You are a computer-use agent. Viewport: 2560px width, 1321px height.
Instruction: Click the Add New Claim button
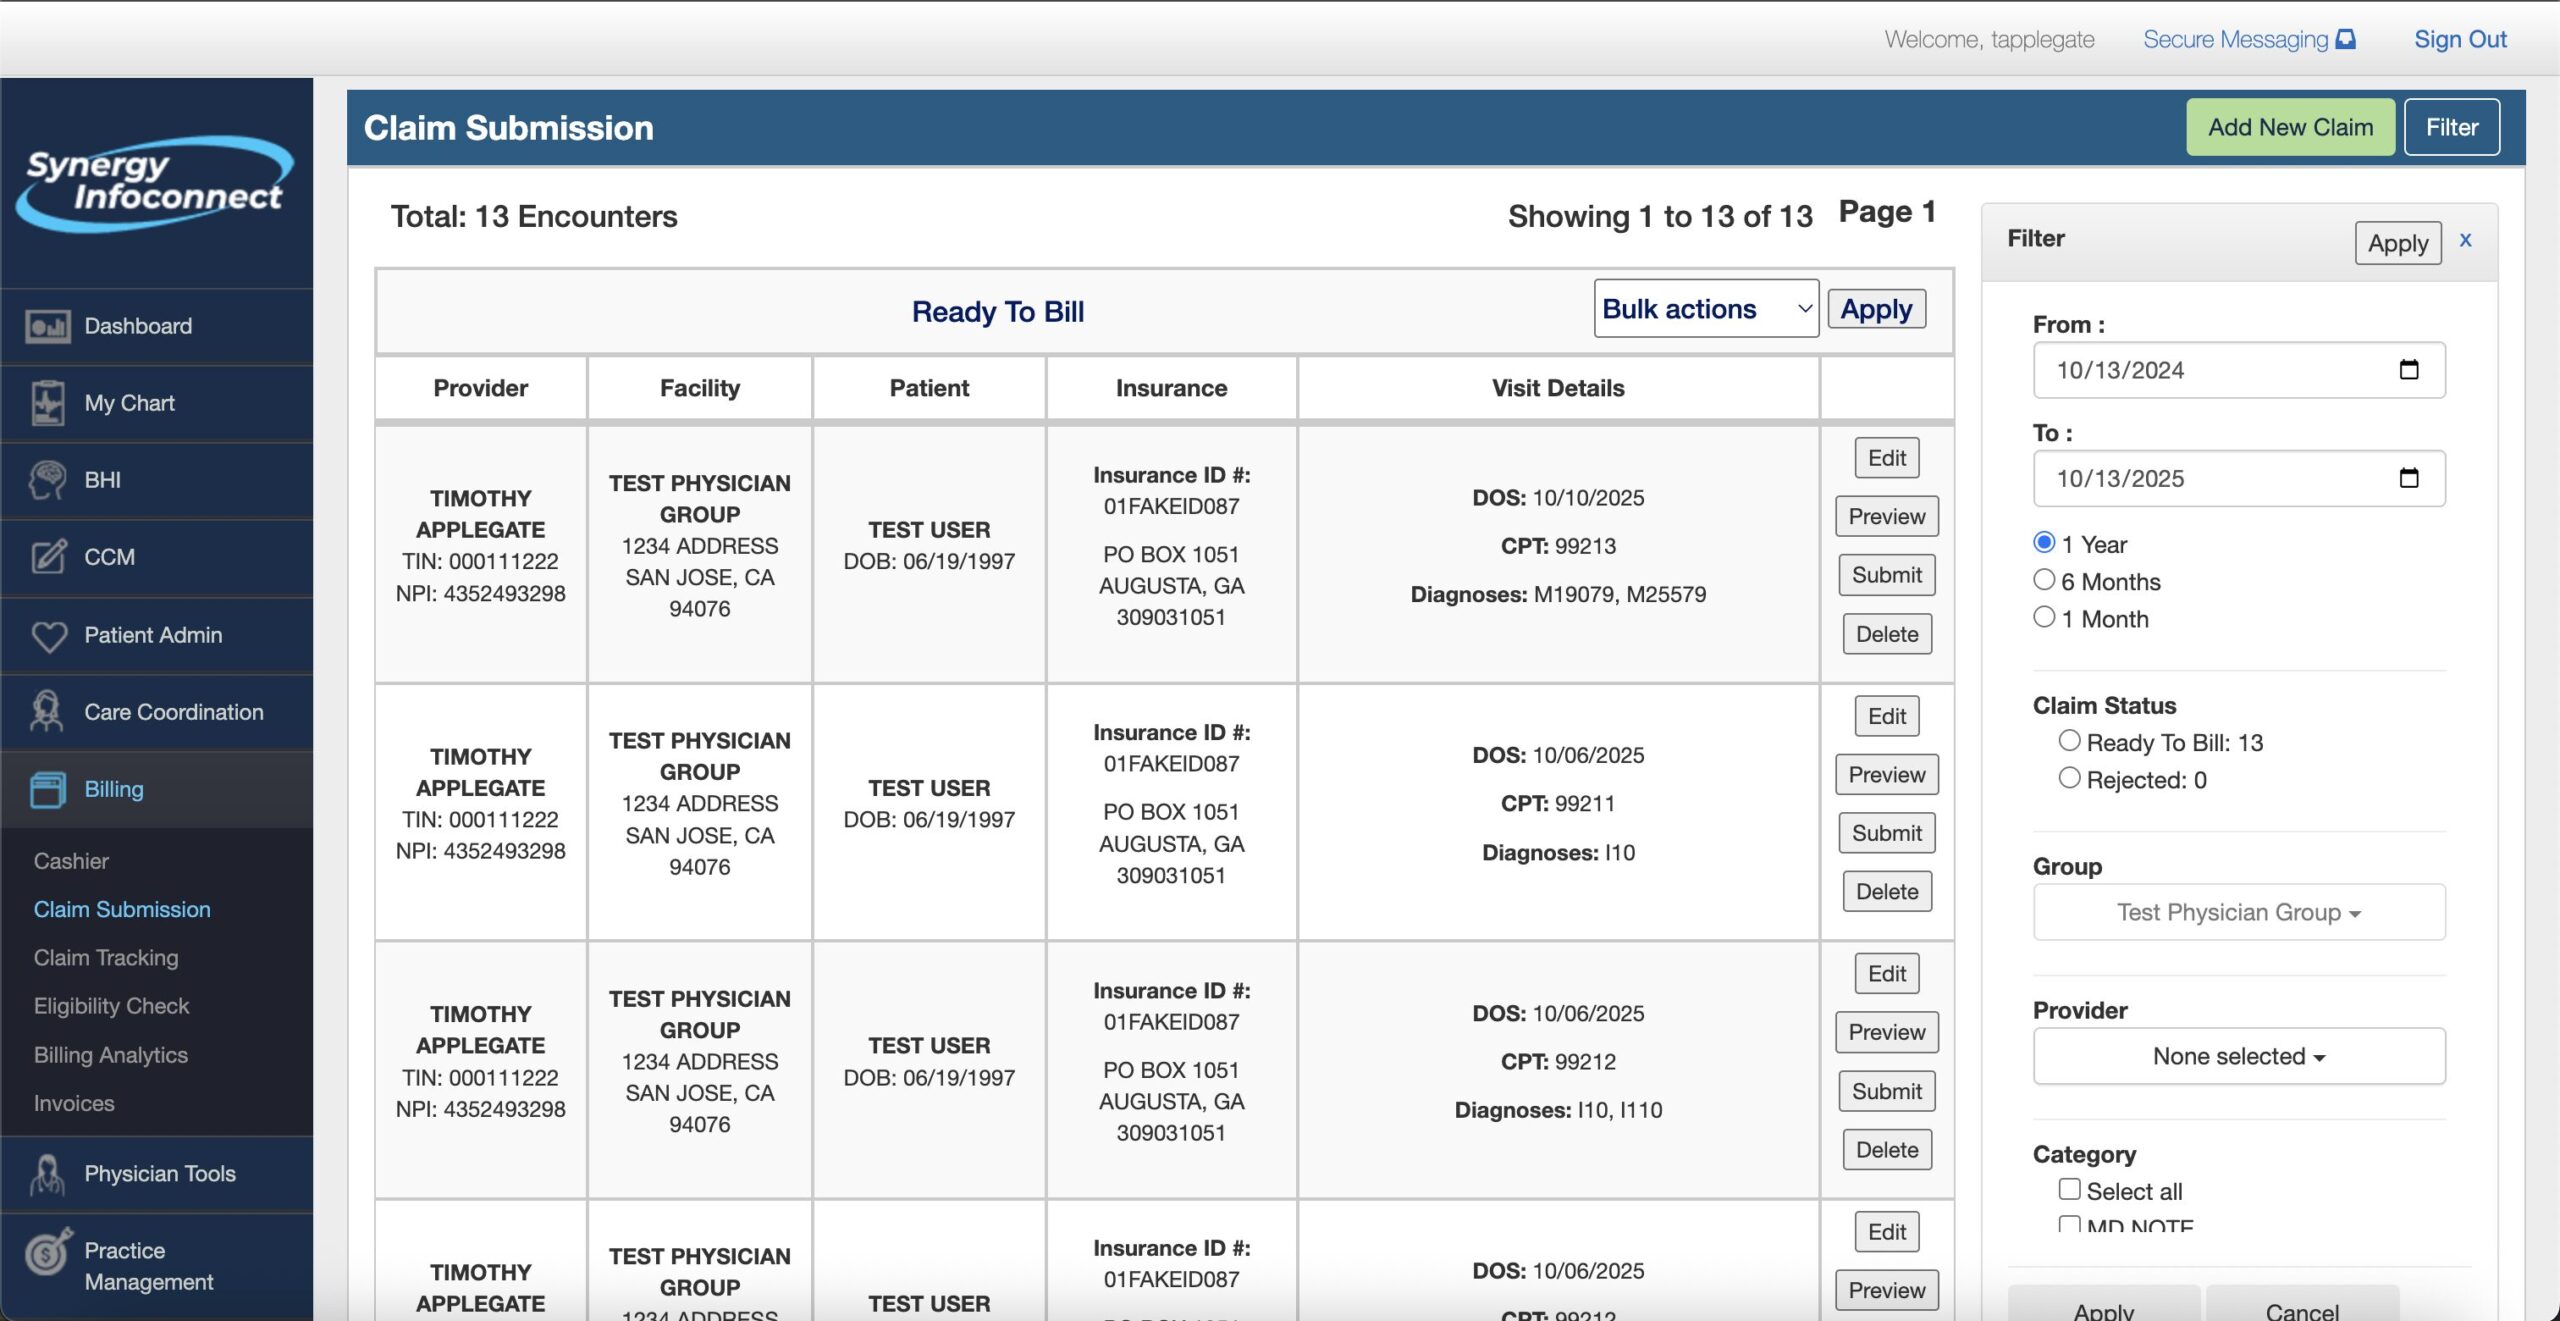click(x=2289, y=127)
